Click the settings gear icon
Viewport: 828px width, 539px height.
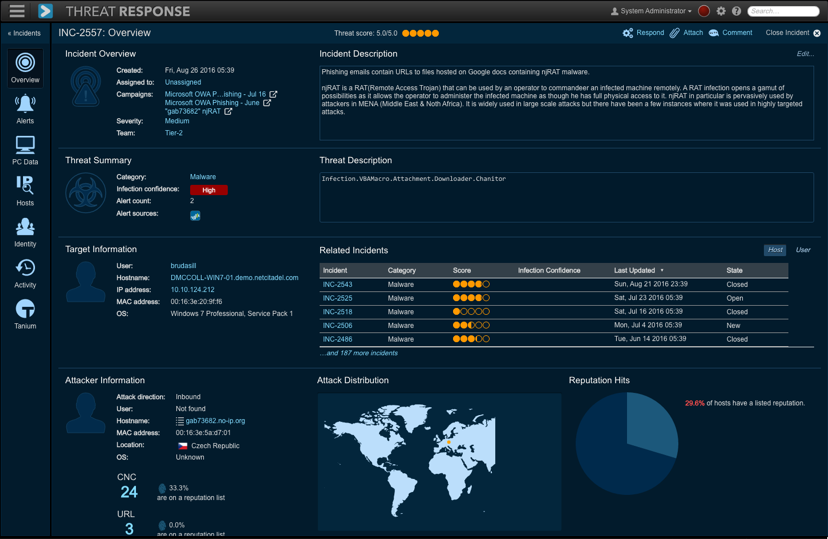[x=721, y=11]
